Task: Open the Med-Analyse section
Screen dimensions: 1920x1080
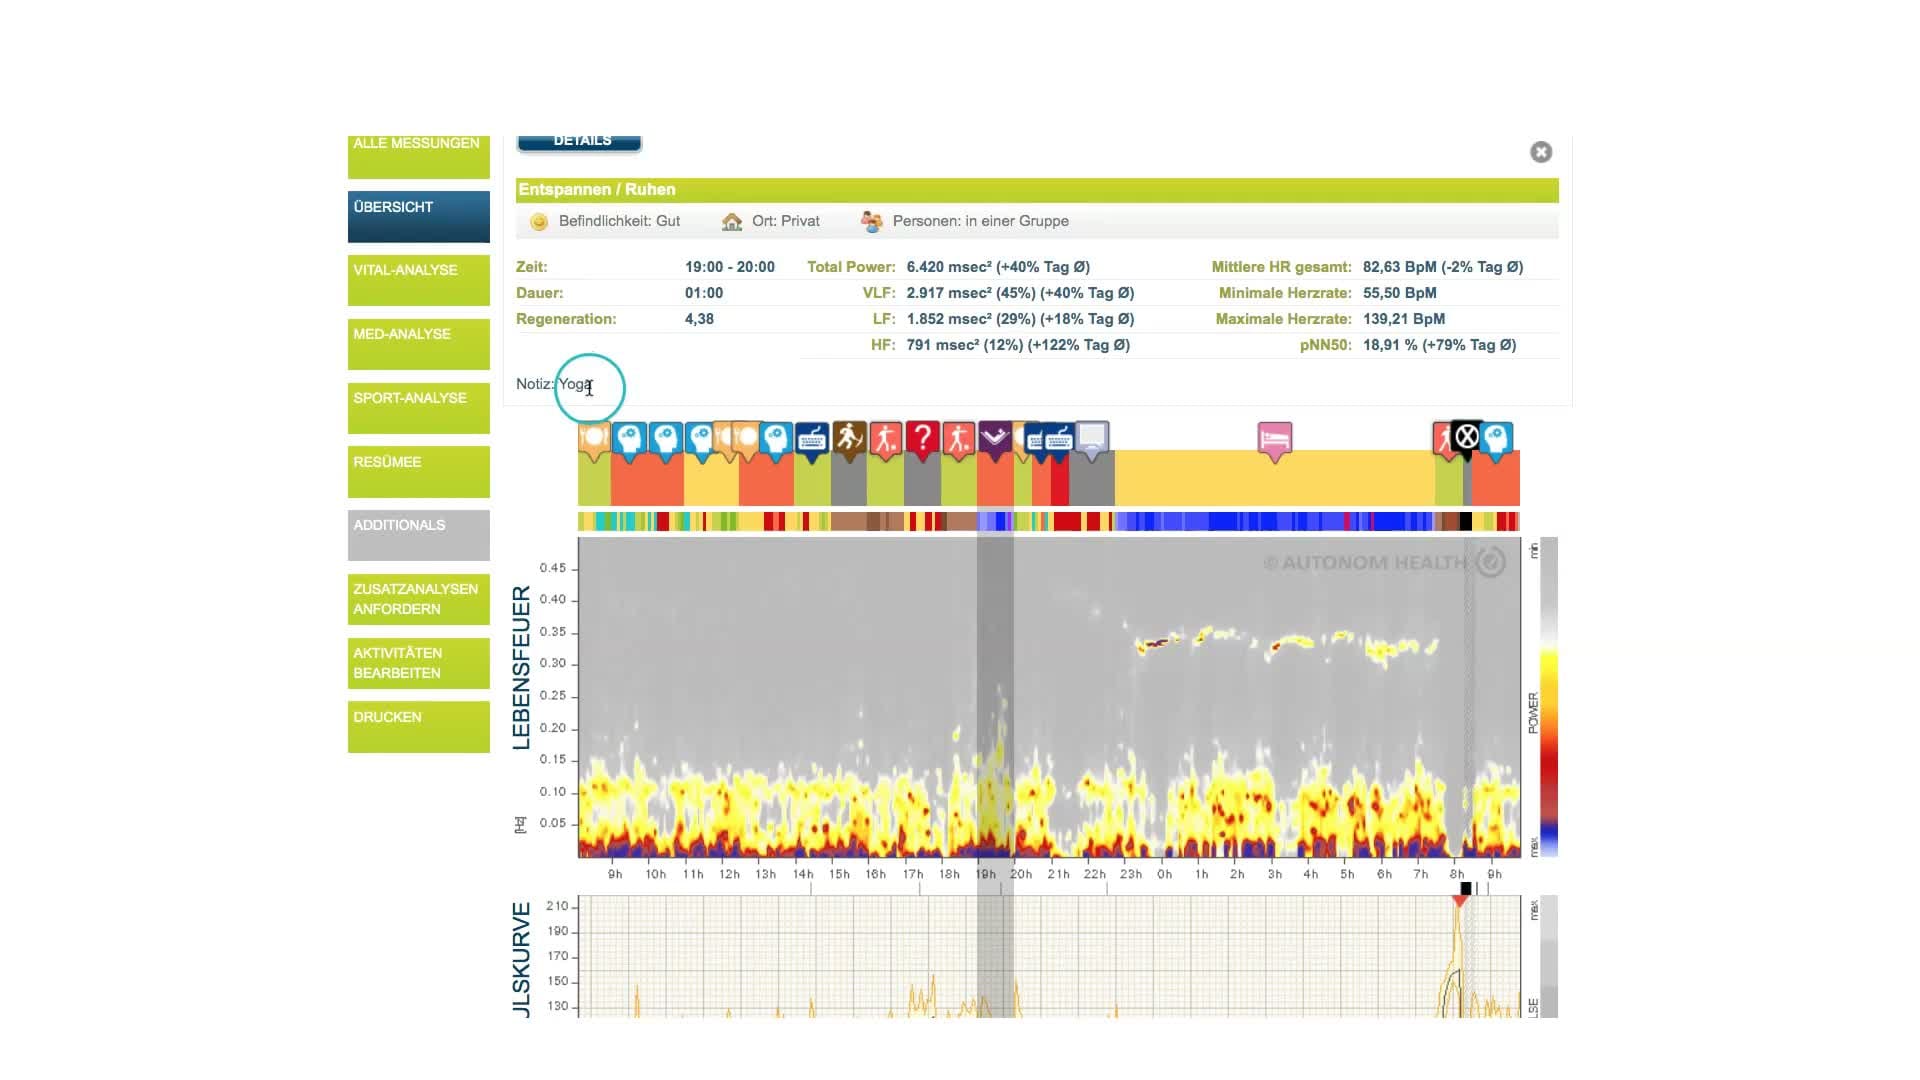Action: pyautogui.click(x=418, y=344)
